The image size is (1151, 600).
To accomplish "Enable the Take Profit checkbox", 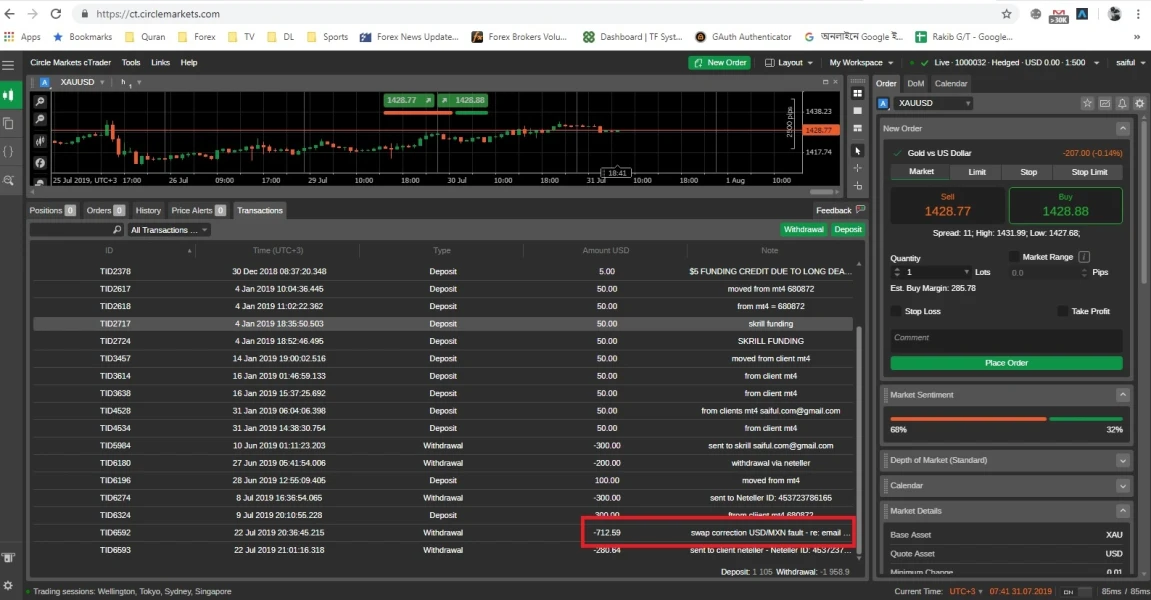I will [1063, 311].
